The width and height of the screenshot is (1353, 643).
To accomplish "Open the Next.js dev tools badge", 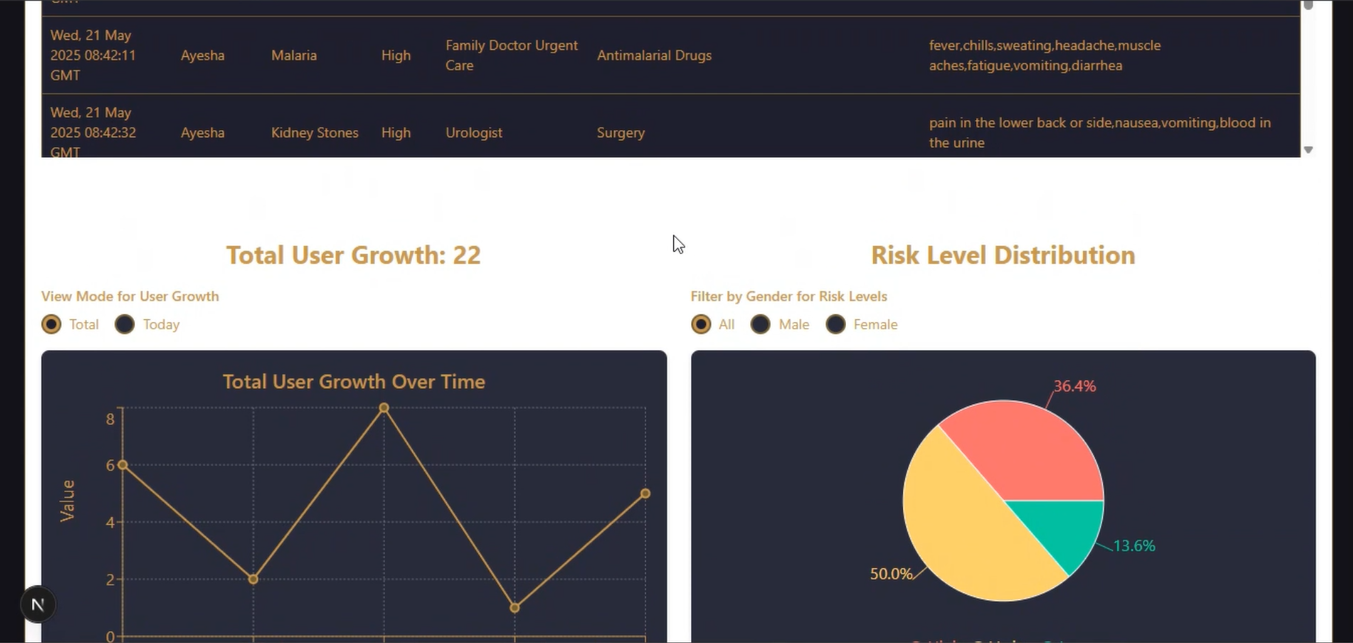I will (x=38, y=604).
